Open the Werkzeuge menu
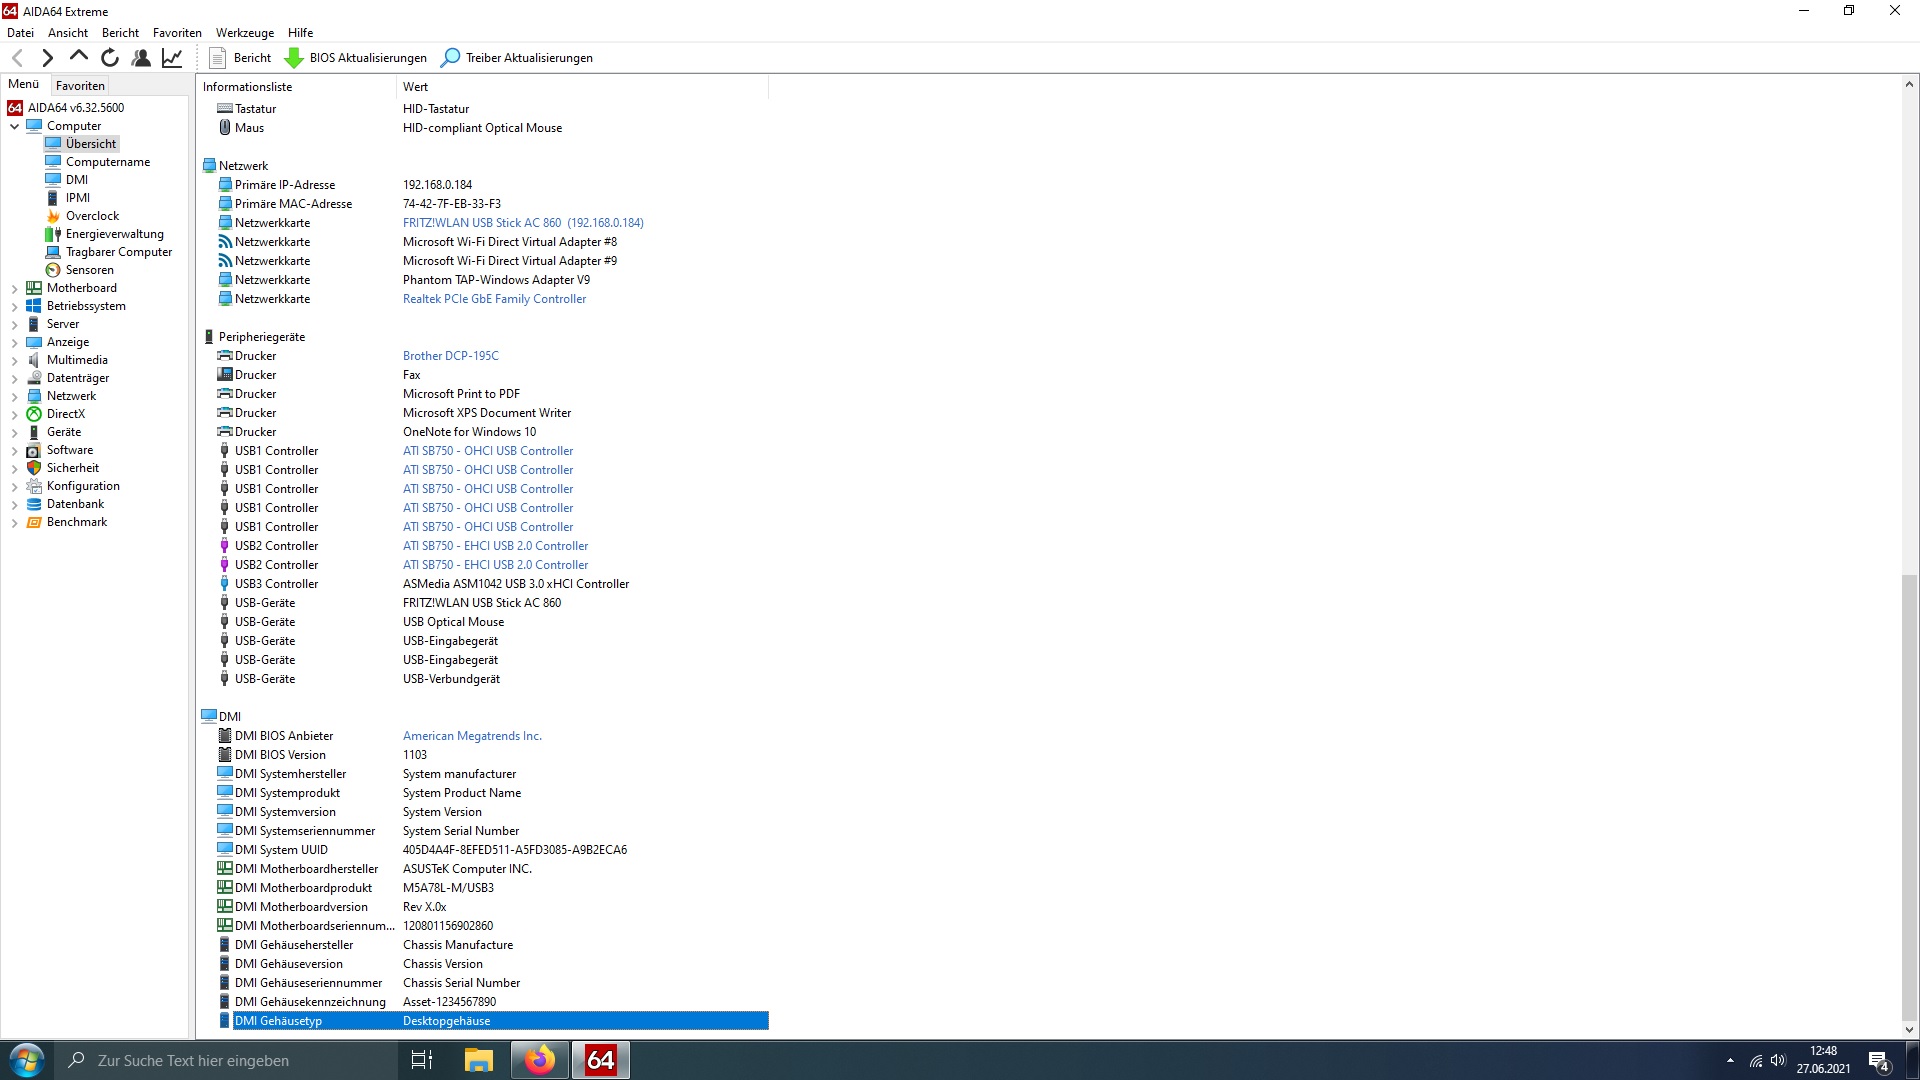 (244, 33)
